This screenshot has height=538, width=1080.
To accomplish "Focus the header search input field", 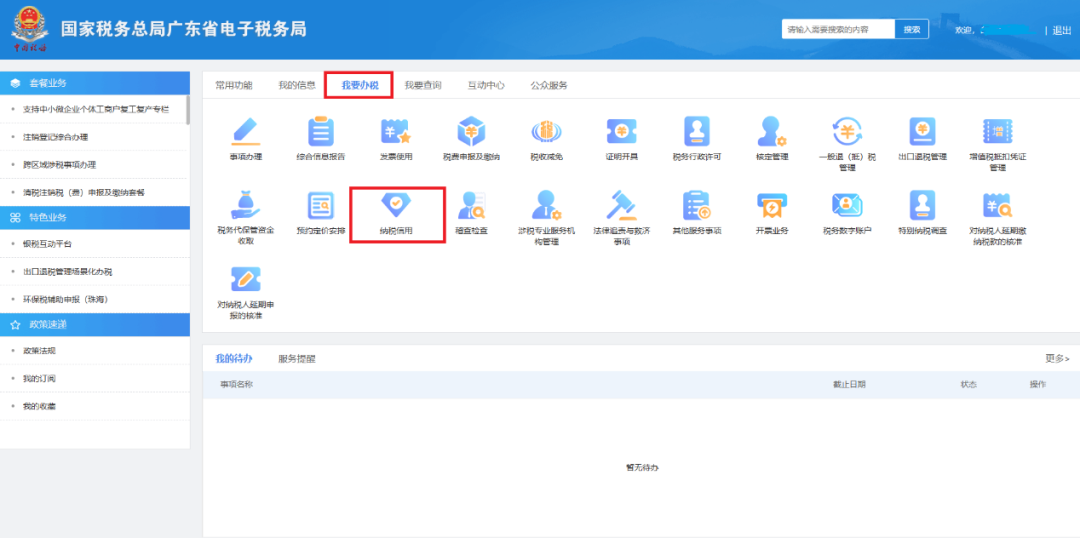I will click(x=838, y=30).
